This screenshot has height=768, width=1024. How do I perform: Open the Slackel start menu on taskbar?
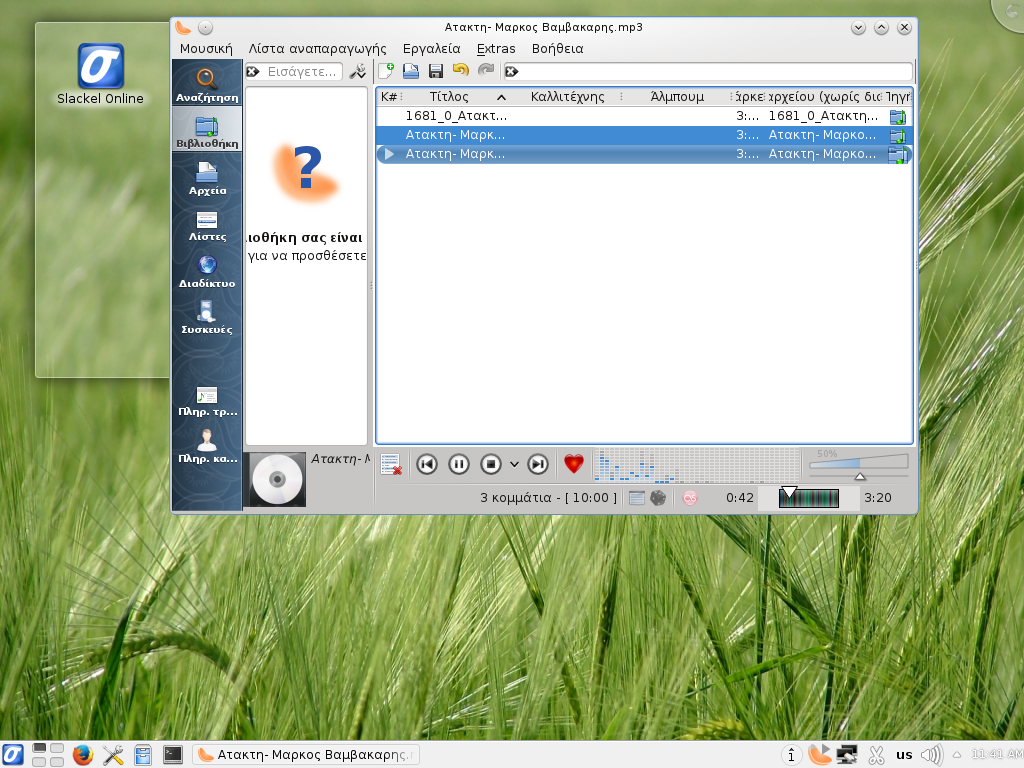12,755
